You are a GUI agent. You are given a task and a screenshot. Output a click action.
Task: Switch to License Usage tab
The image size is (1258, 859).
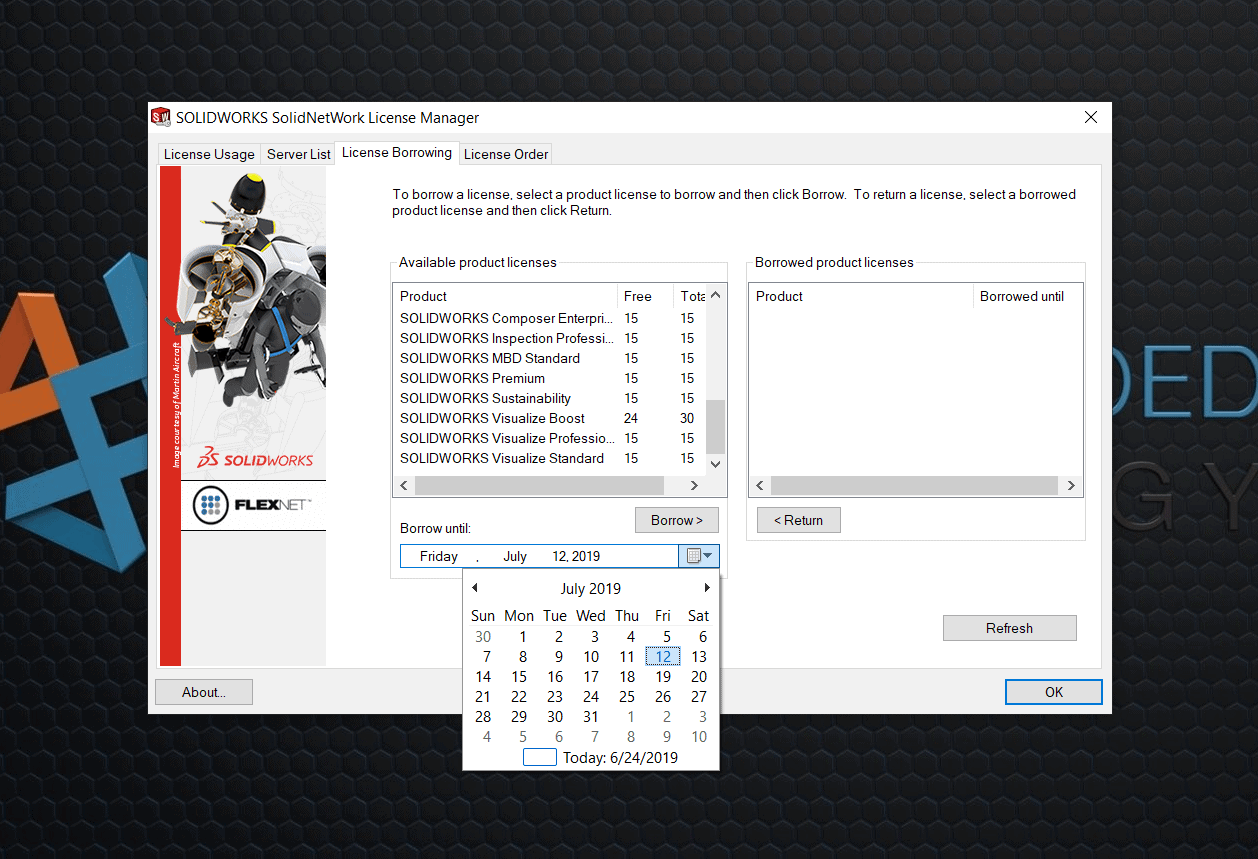coord(209,154)
